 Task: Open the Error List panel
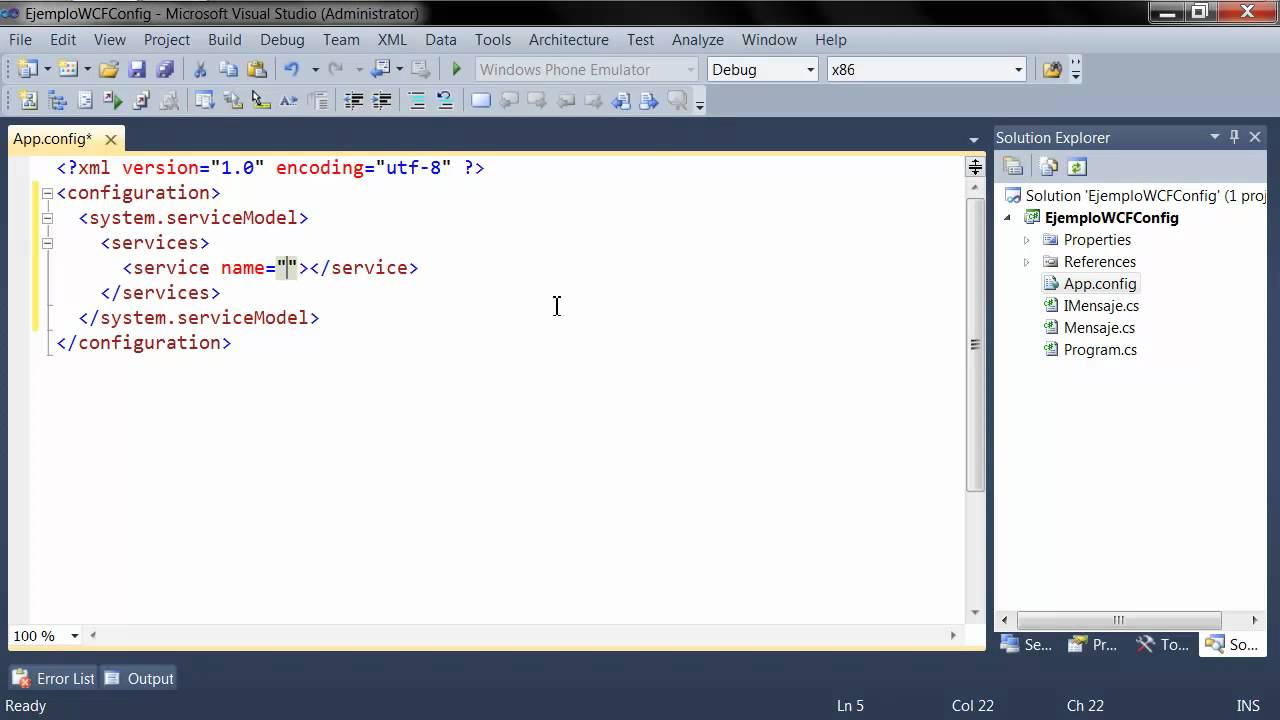[54, 678]
